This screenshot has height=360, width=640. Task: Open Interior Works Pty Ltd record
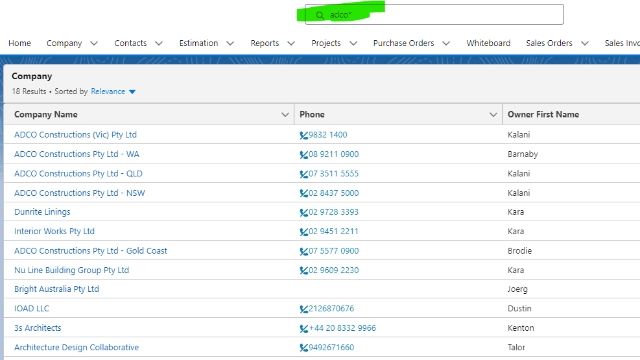tap(54, 231)
